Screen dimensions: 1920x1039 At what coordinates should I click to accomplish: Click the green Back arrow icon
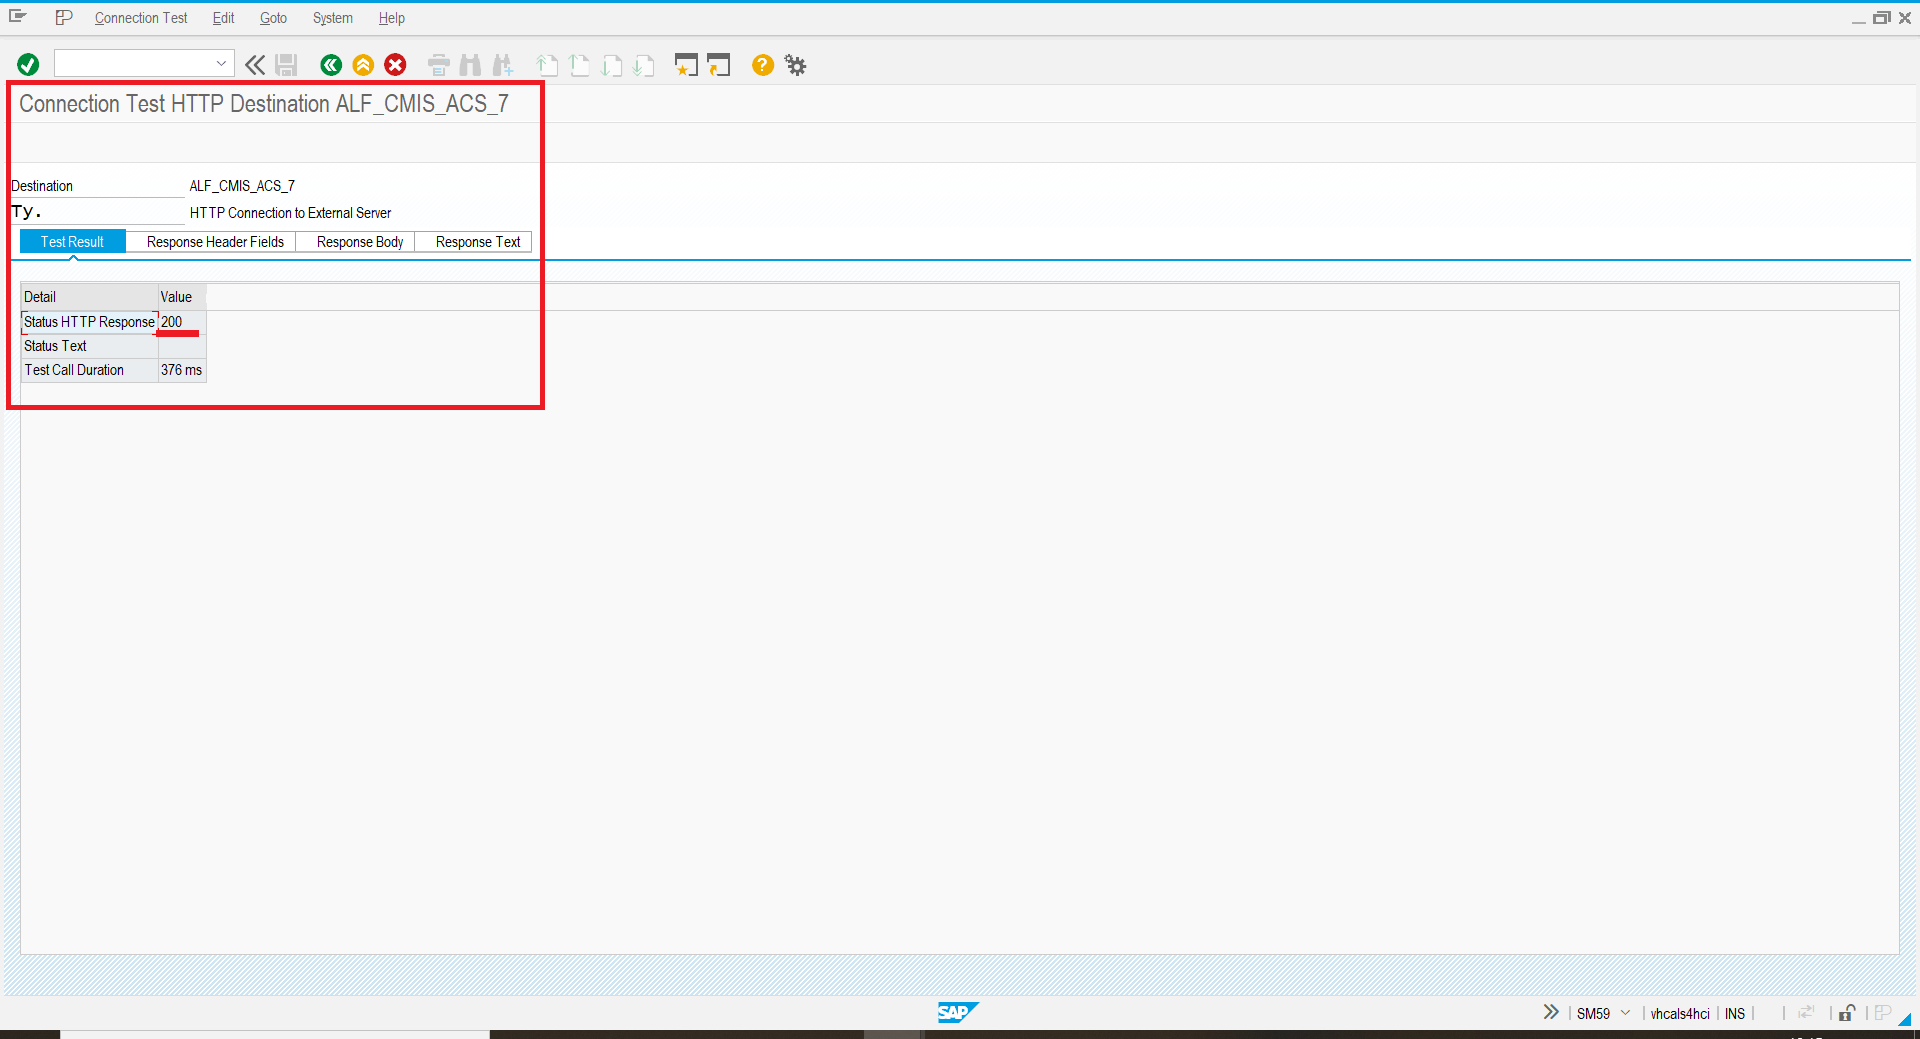(x=331, y=65)
